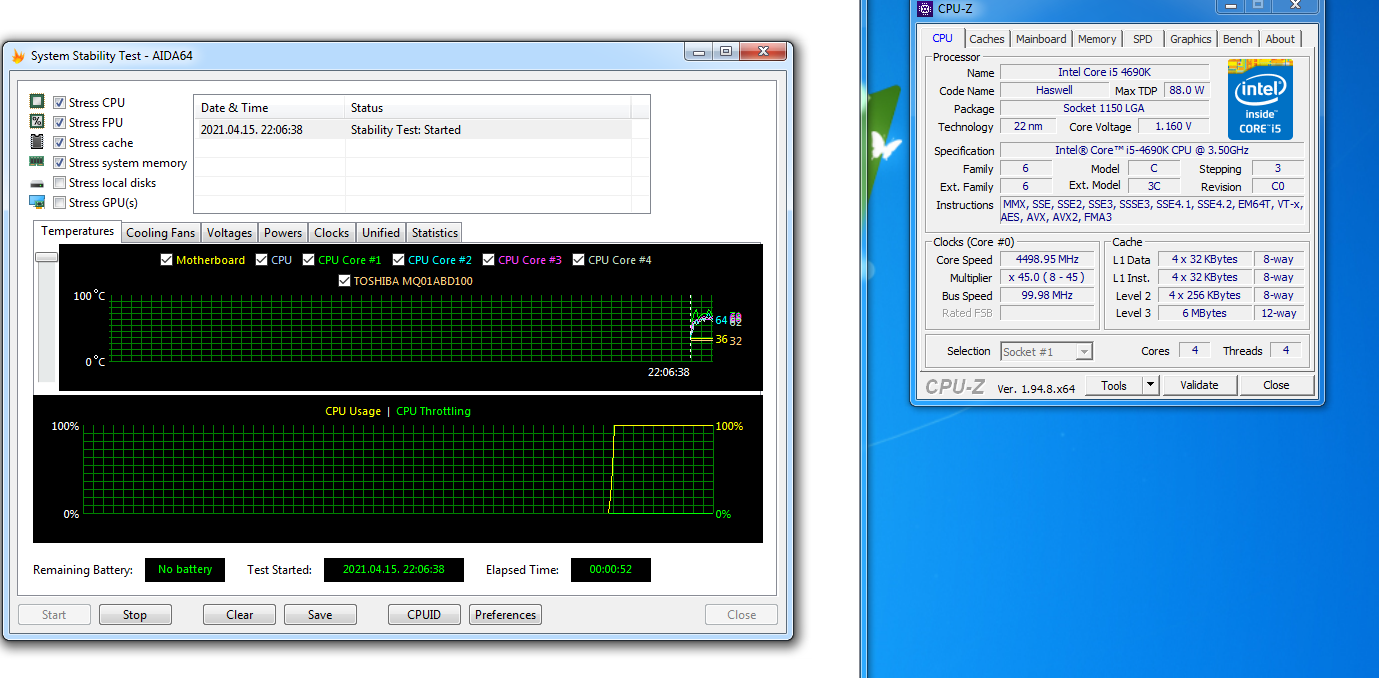Screen dimensions: 1379x678
Task: Open the Unified tab
Action: 381,233
